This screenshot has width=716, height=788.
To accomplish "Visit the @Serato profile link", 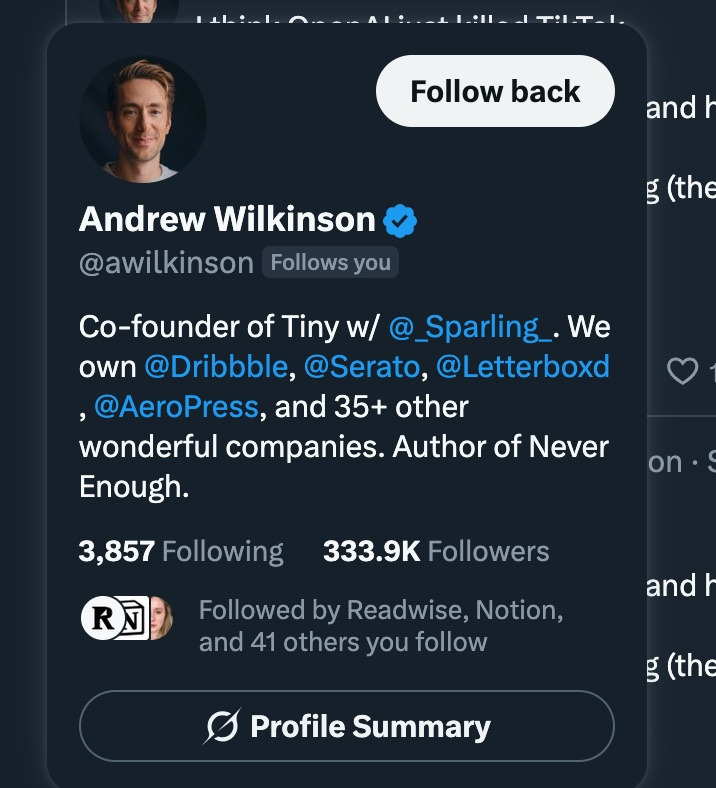I will tap(361, 367).
